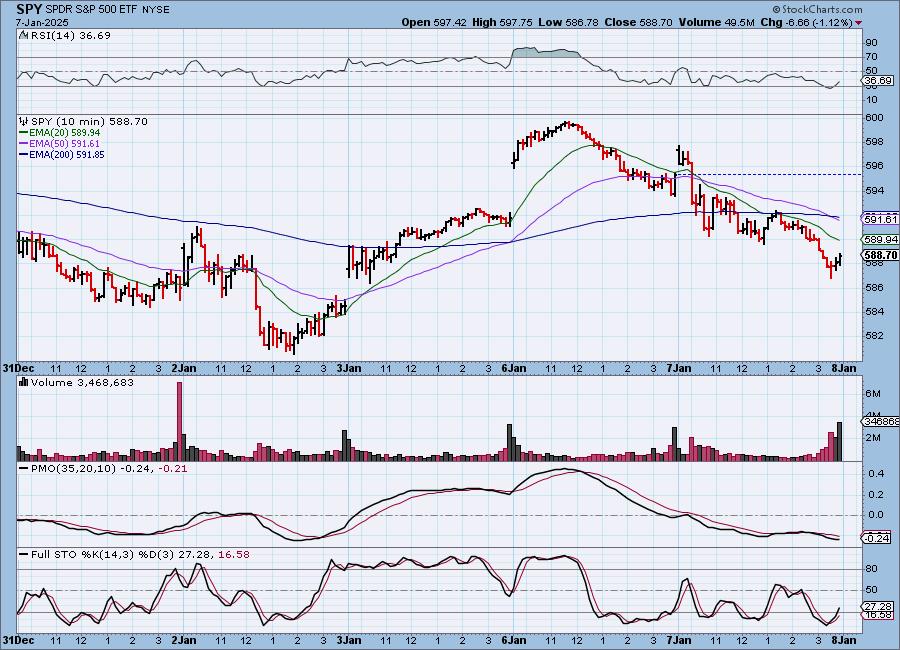Click the 0.4 PMO axis label
This screenshot has height=650, width=900.
coord(876,474)
